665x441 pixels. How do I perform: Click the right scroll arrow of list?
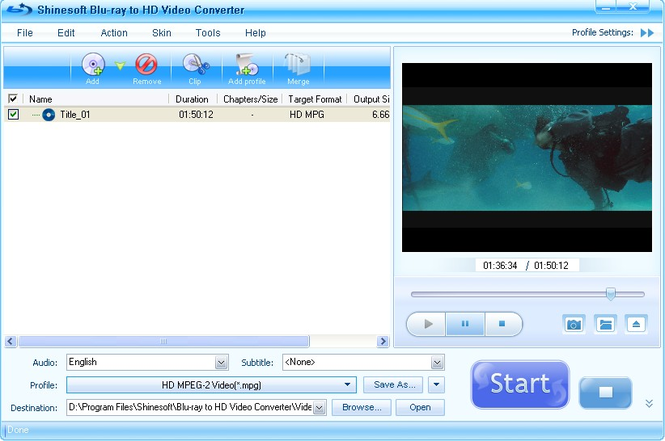[x=383, y=341]
